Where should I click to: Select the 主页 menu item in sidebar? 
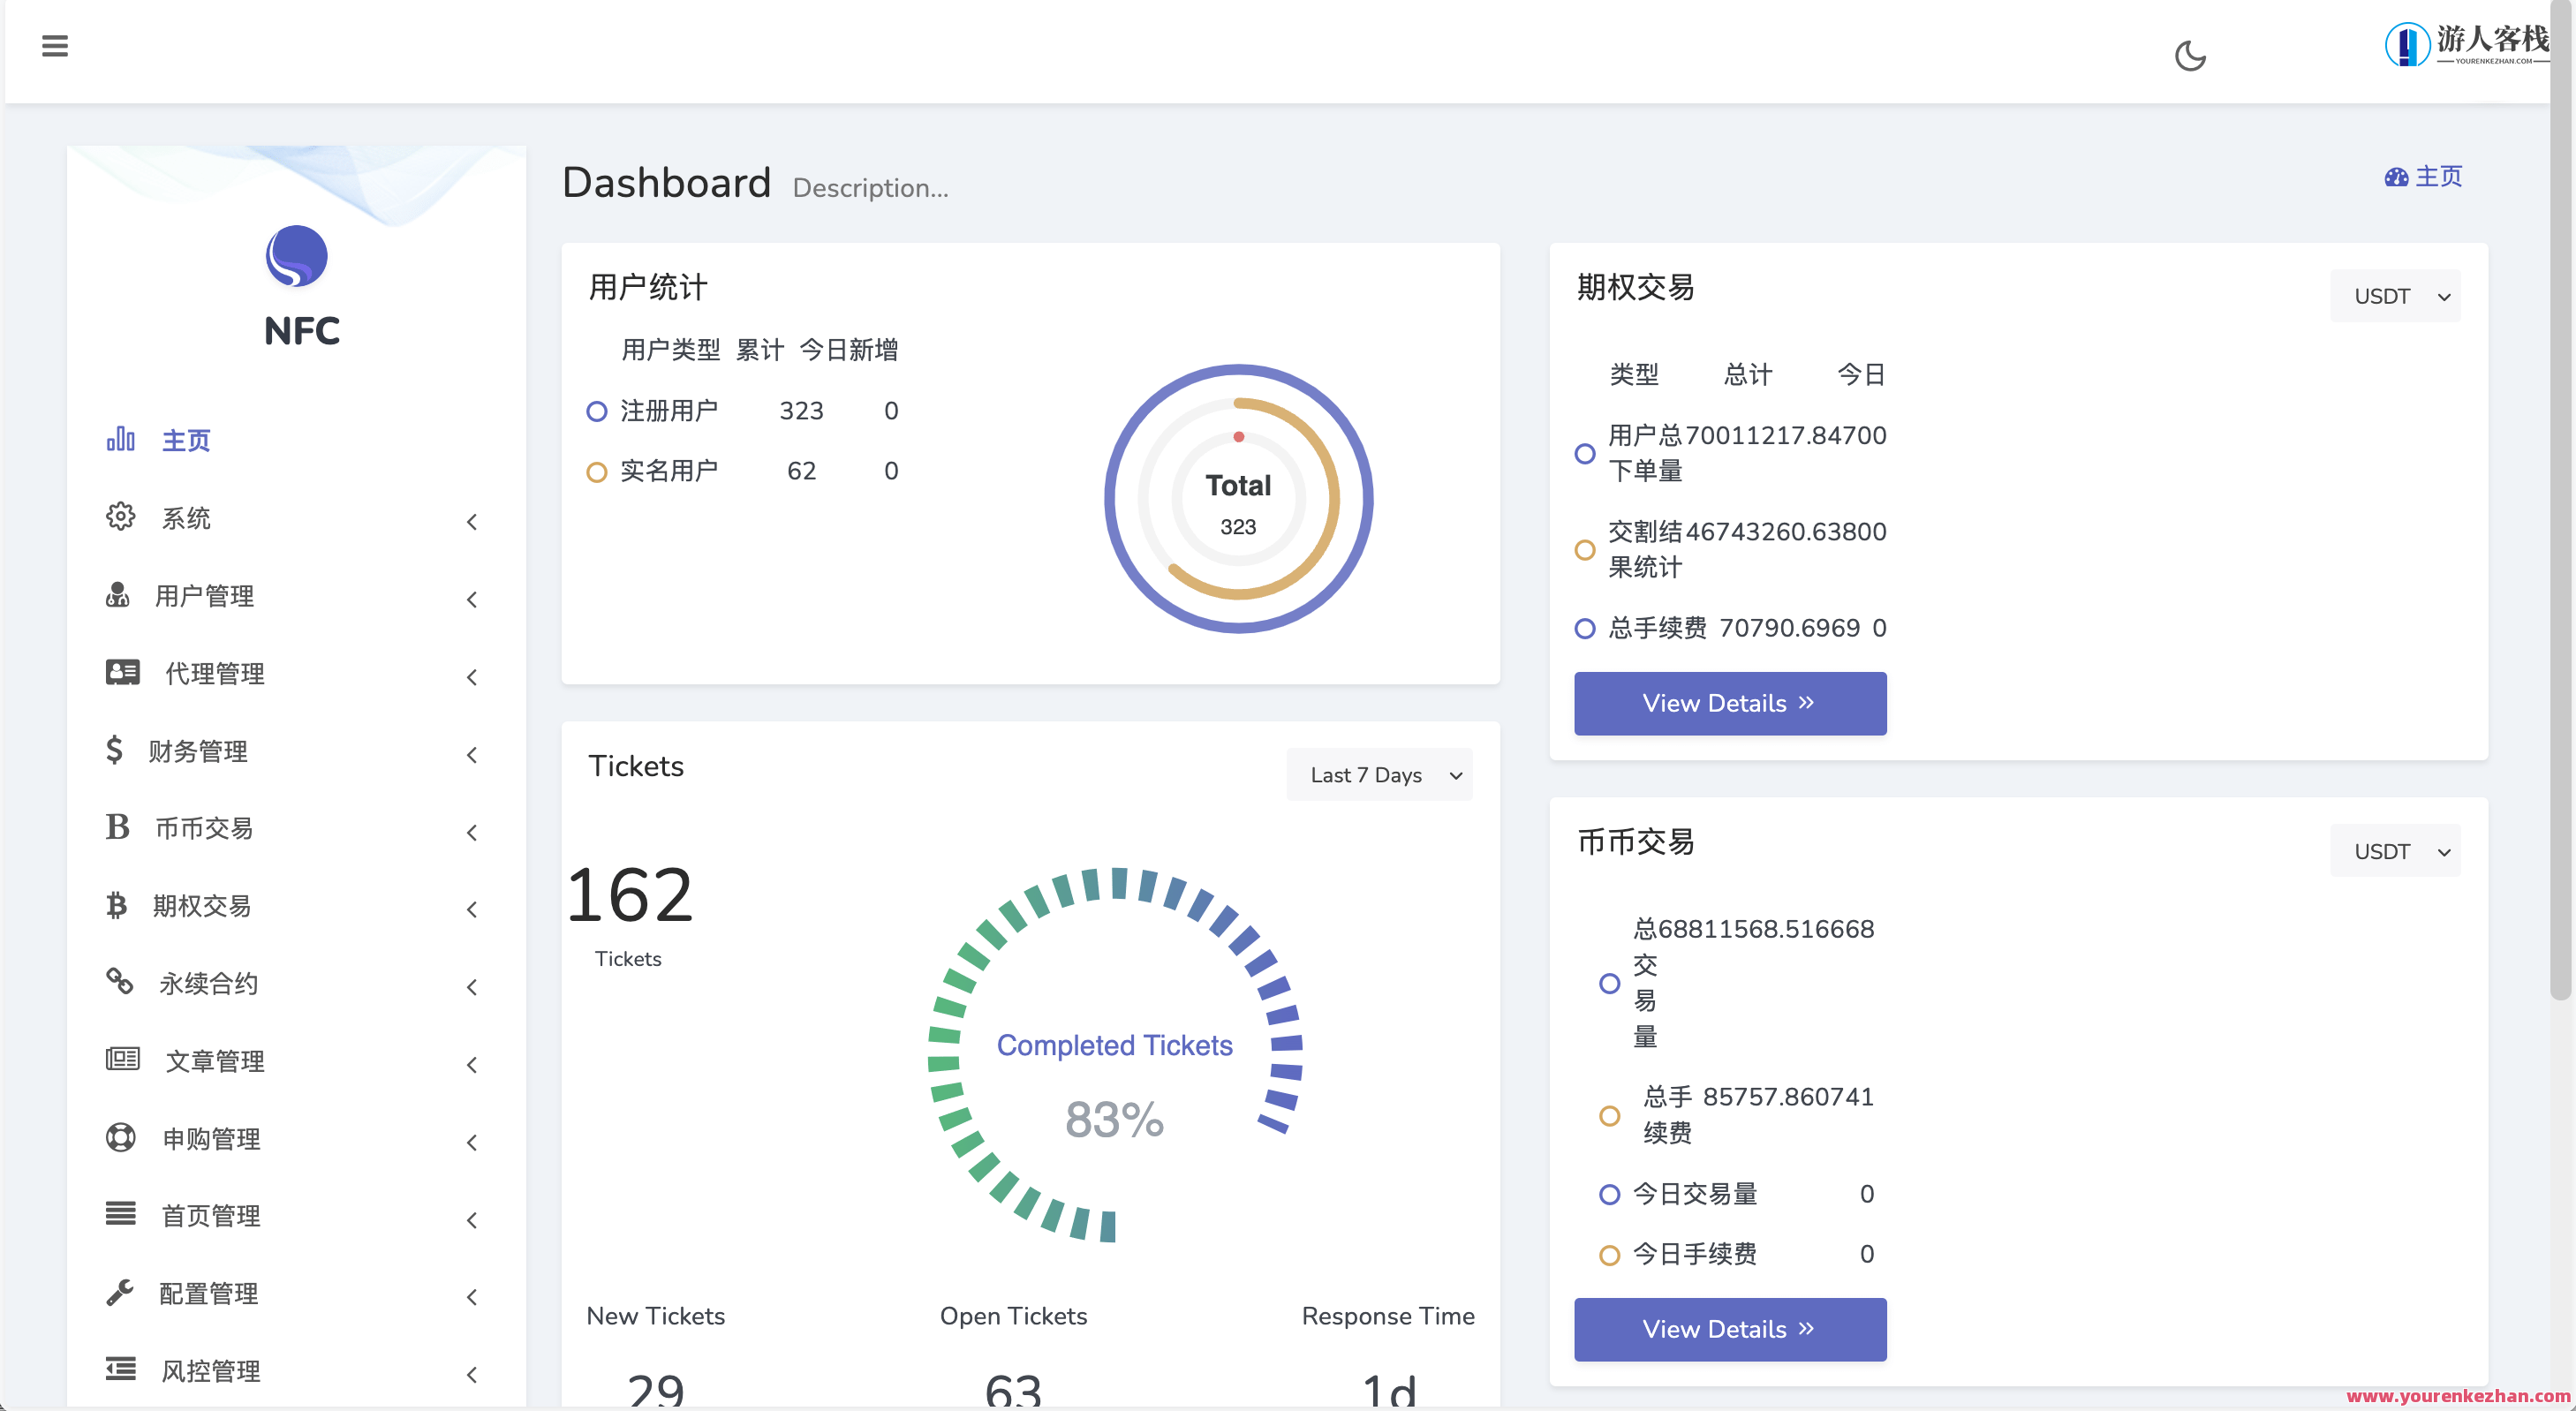[x=186, y=439]
